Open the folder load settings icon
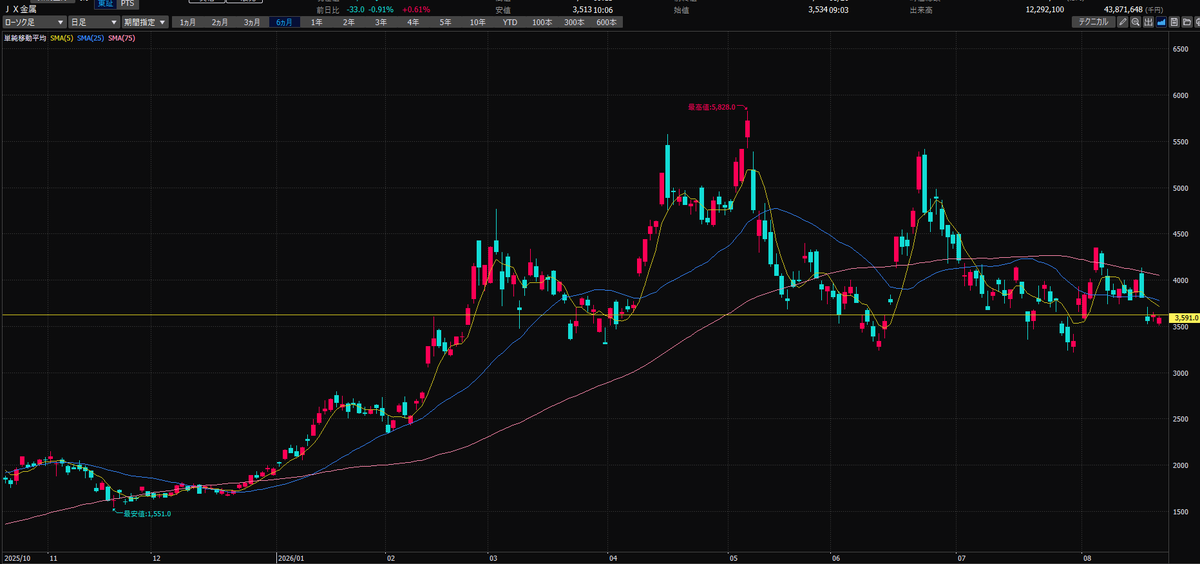1200x564 pixels. click(1187, 22)
